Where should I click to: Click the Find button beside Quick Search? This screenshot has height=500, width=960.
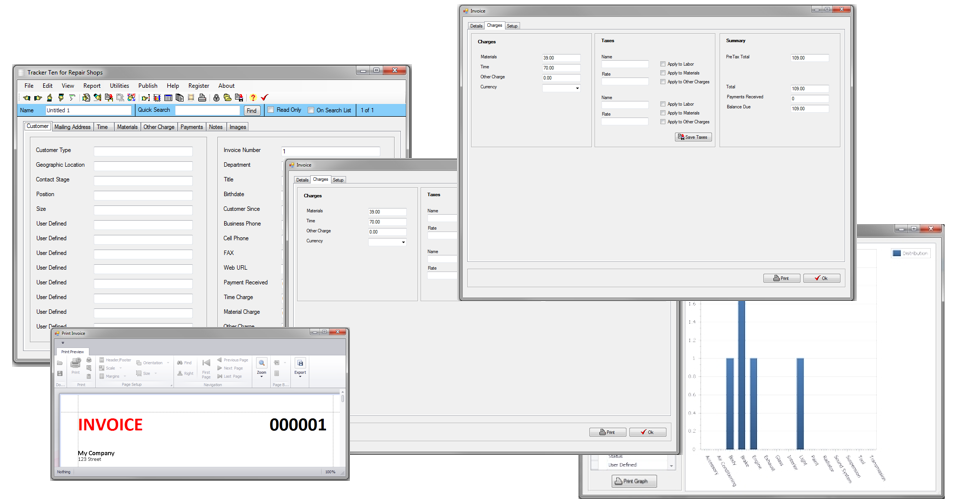252,111
